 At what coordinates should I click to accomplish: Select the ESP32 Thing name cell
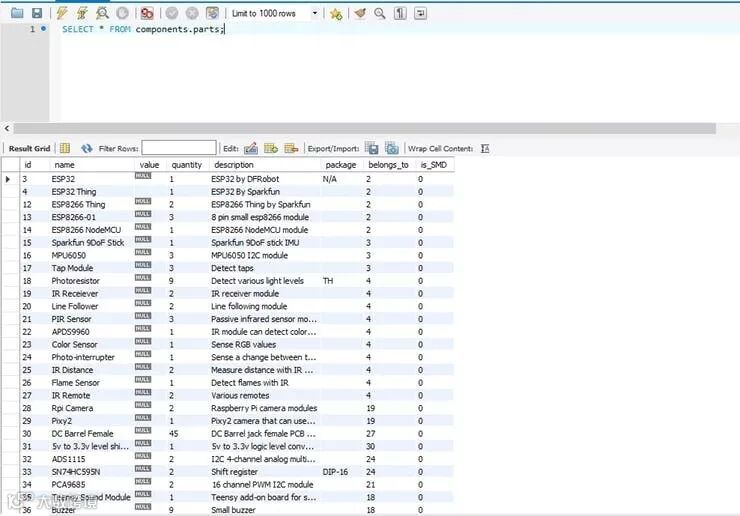click(x=74, y=192)
